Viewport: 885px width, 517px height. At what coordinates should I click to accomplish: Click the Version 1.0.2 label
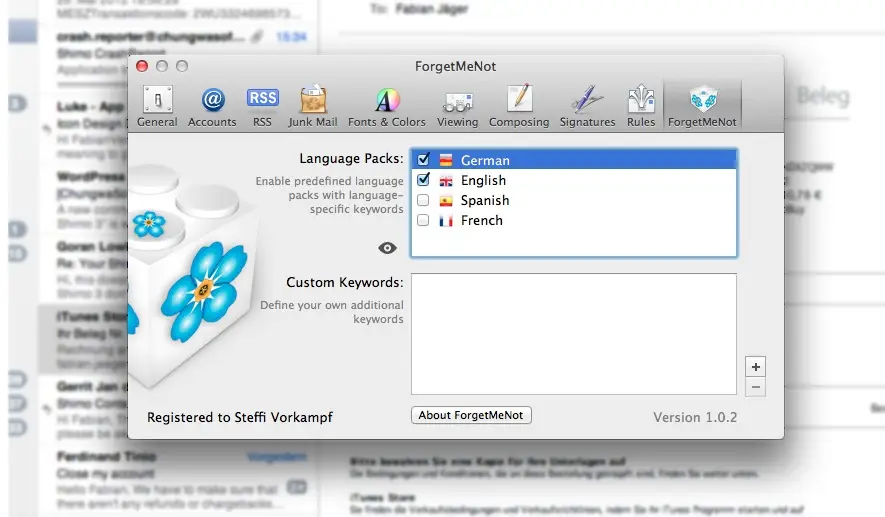click(695, 417)
